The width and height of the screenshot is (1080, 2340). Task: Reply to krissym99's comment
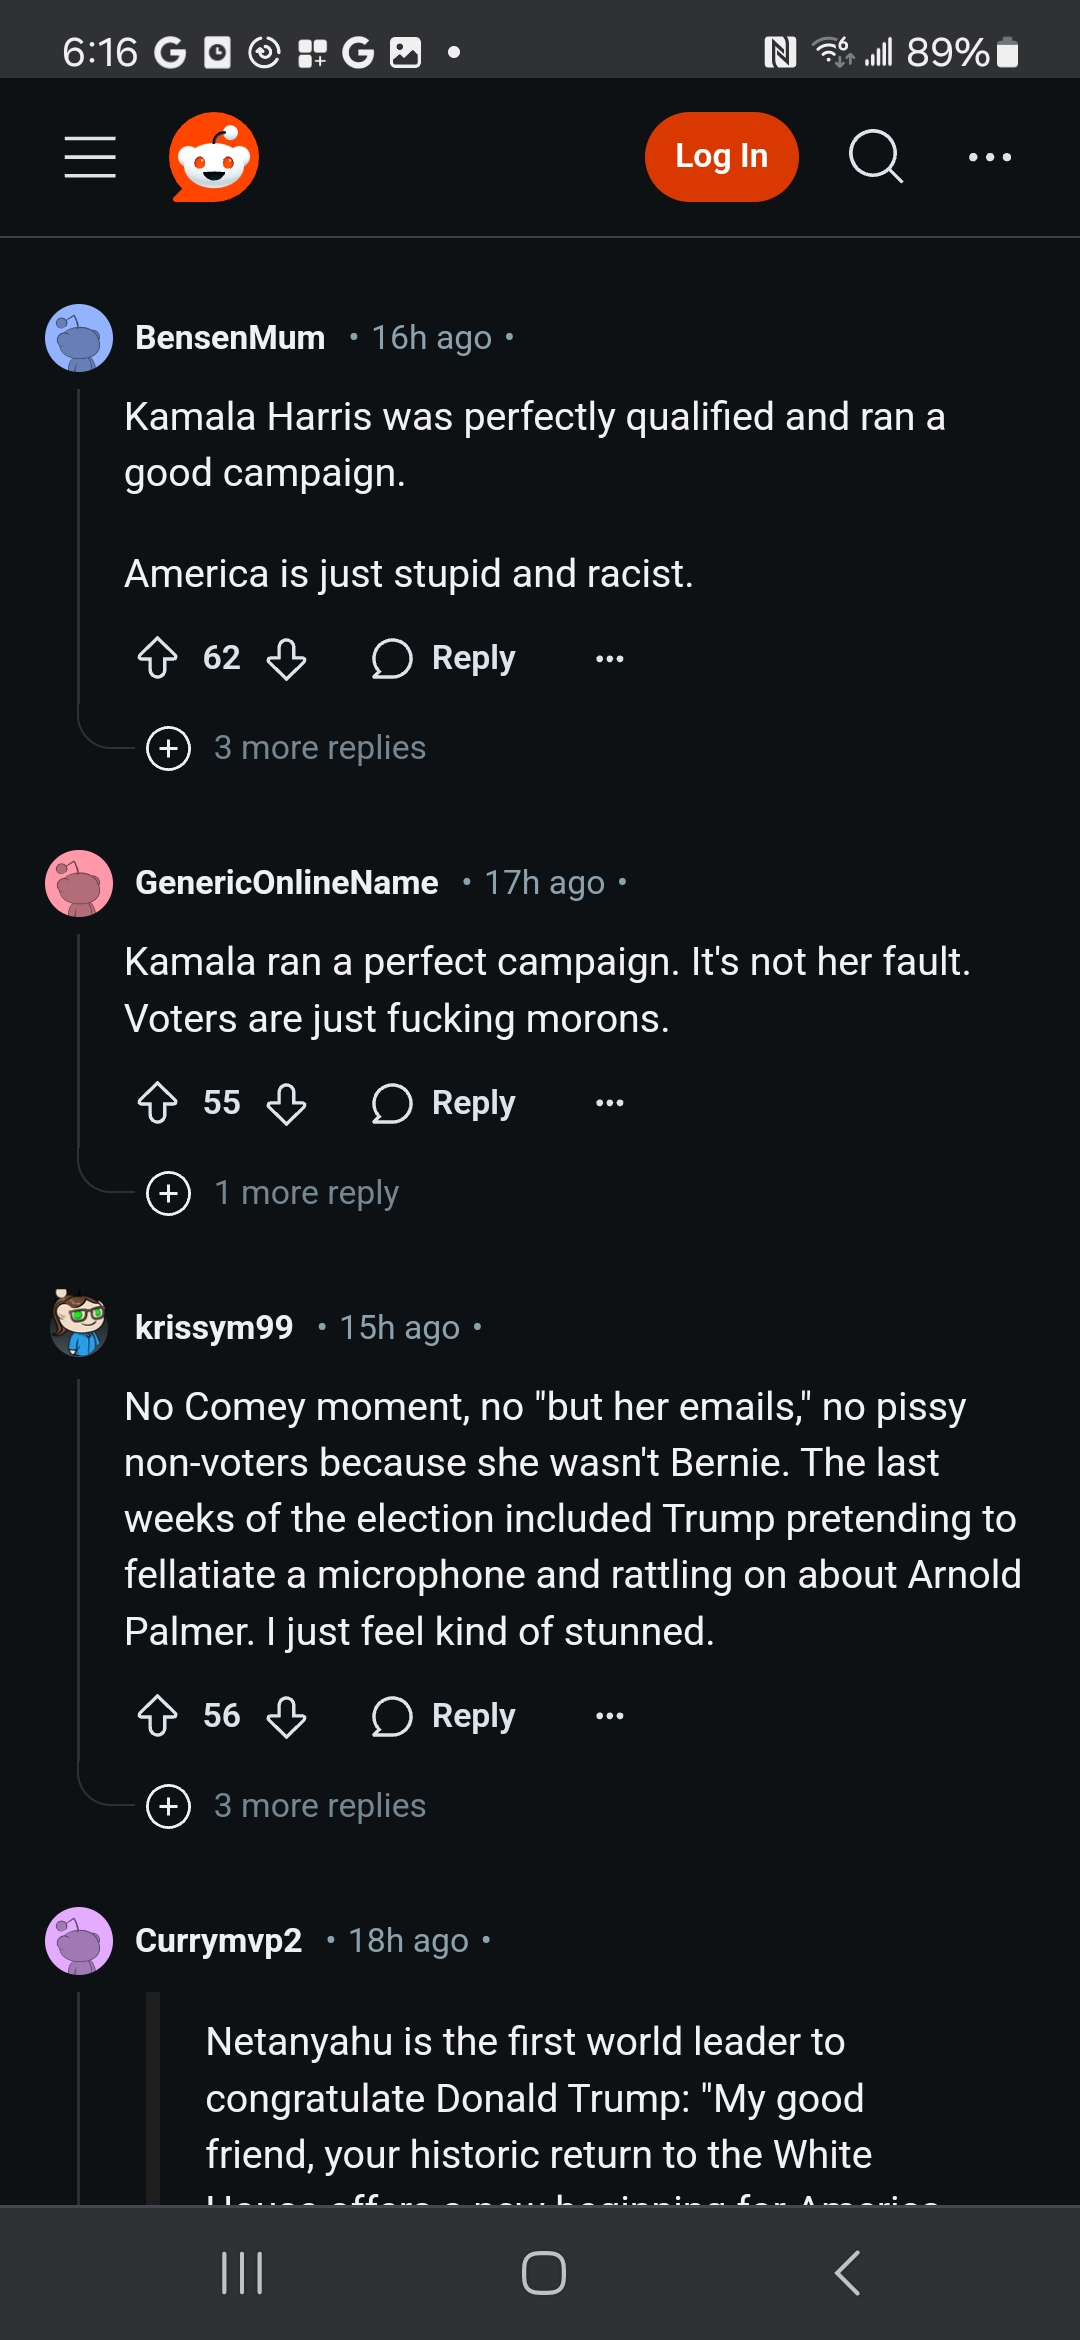(x=444, y=1716)
